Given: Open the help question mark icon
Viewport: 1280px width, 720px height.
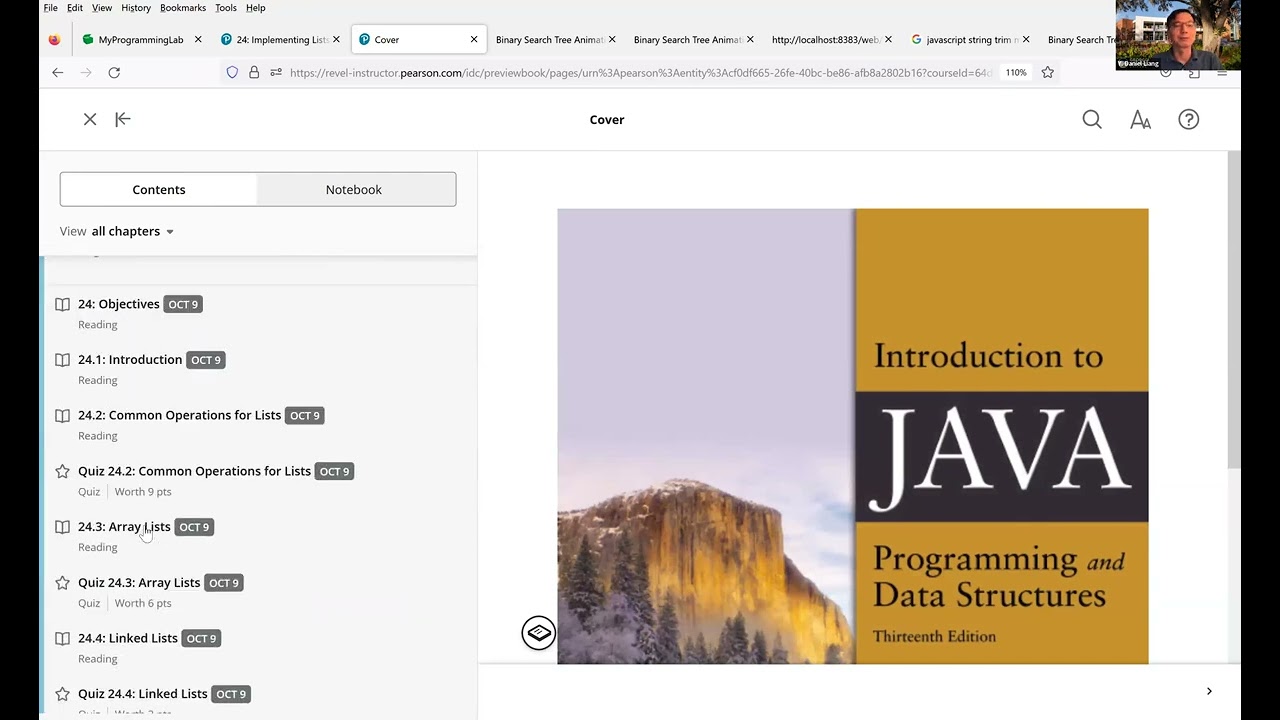Looking at the screenshot, I should [1188, 119].
